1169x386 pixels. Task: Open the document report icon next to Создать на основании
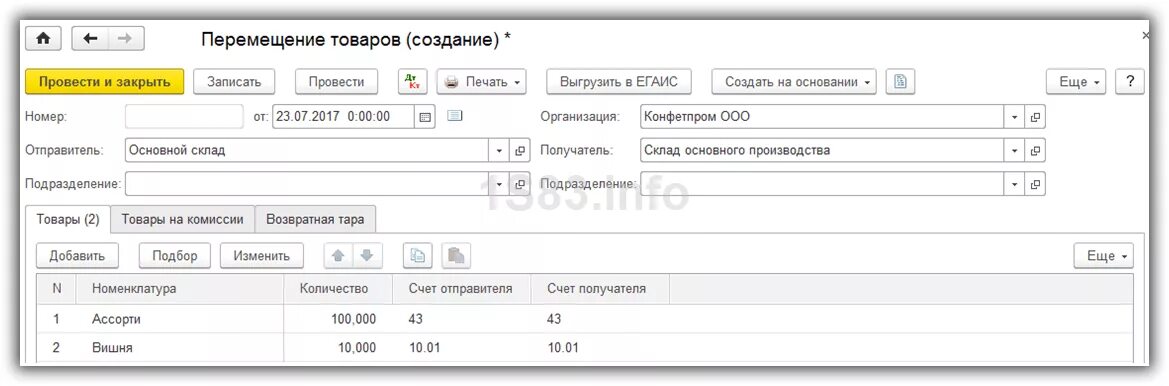point(900,82)
